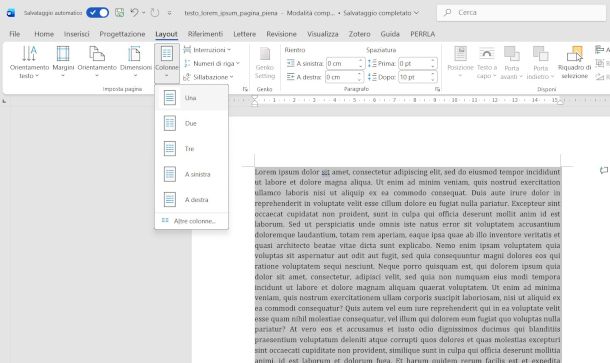Switch to the Home tab
This screenshot has width=610, height=363.
coord(44,34)
